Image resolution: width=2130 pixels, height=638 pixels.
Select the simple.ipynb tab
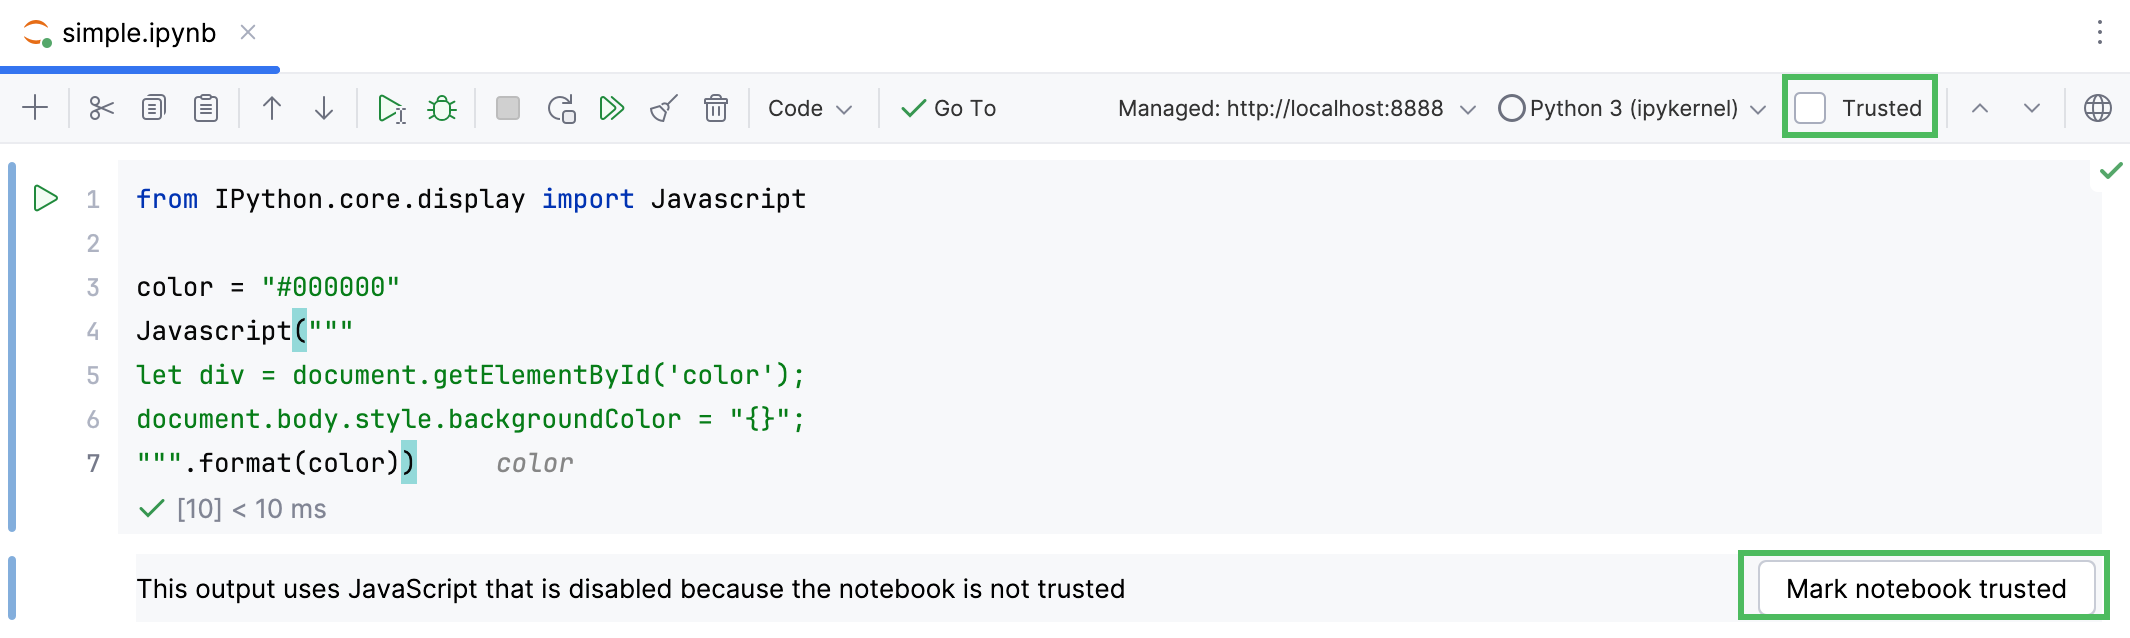(x=137, y=33)
